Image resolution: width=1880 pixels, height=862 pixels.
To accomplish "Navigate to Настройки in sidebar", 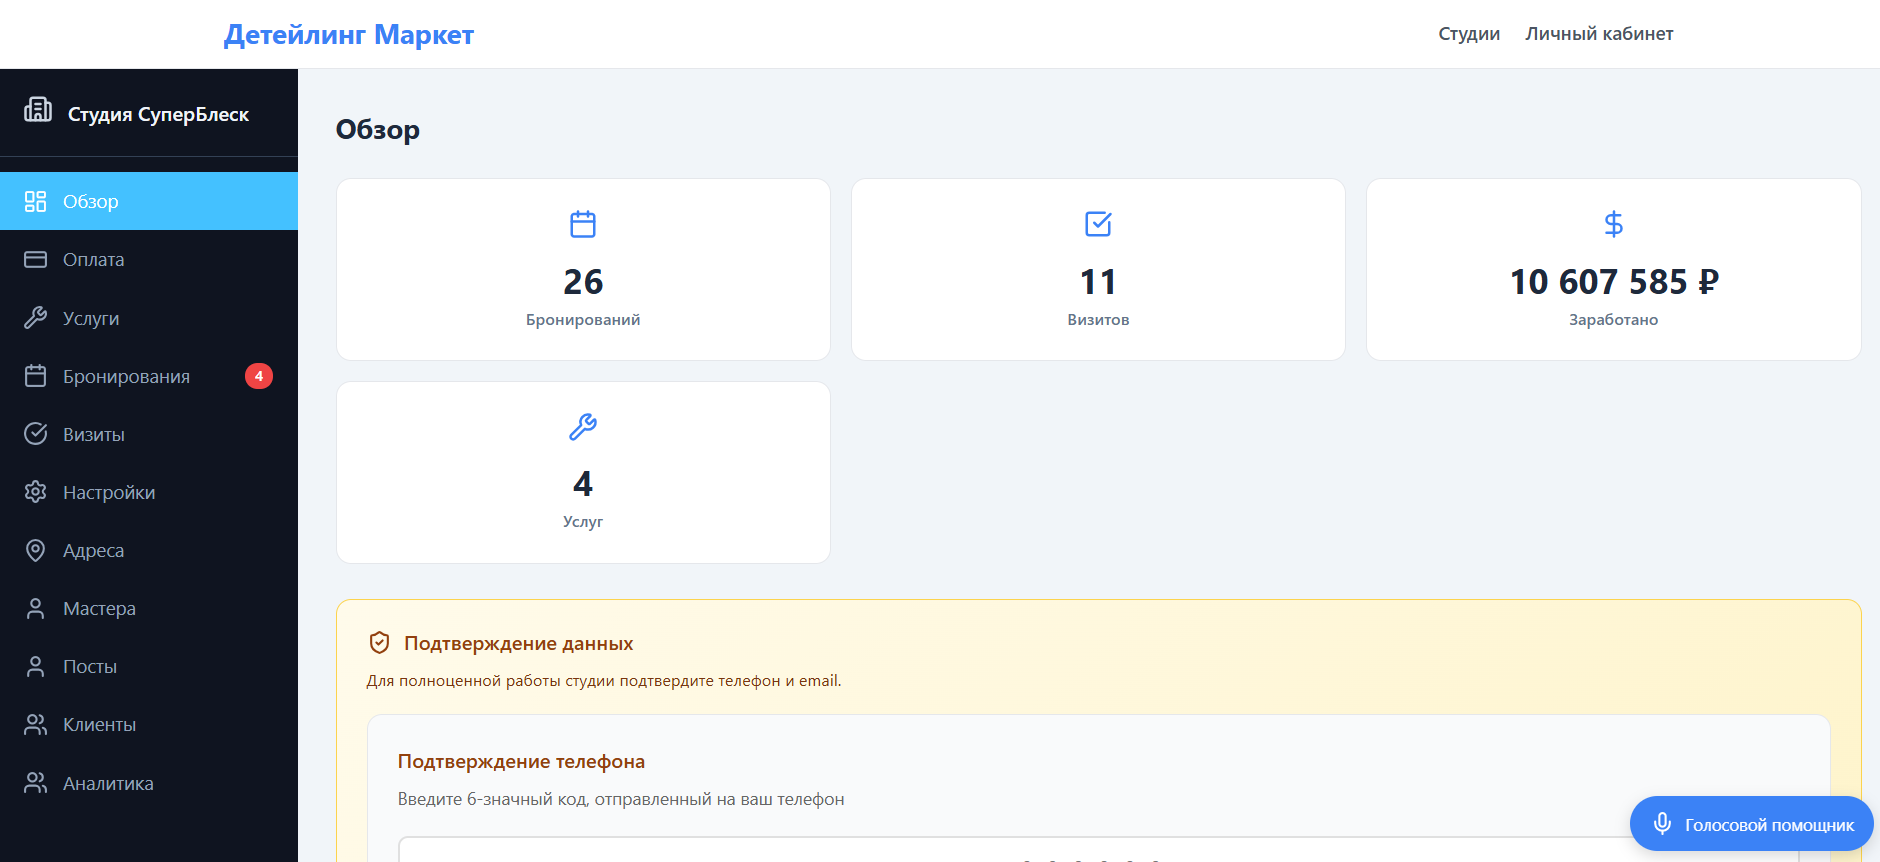I will [149, 492].
